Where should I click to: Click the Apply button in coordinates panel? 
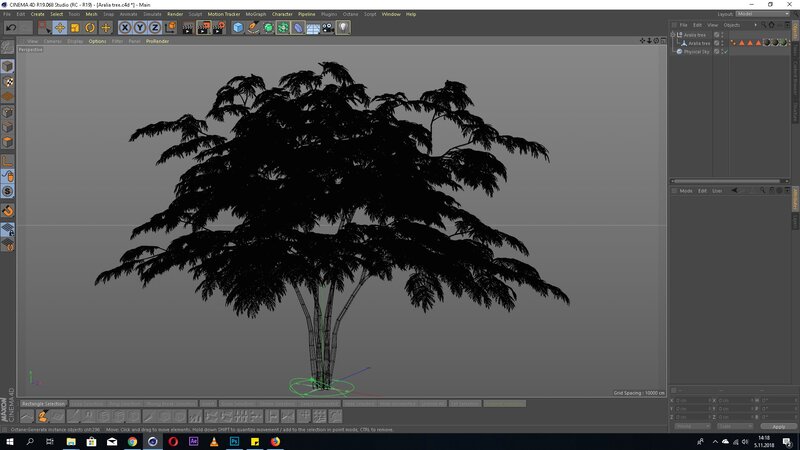click(x=778, y=426)
